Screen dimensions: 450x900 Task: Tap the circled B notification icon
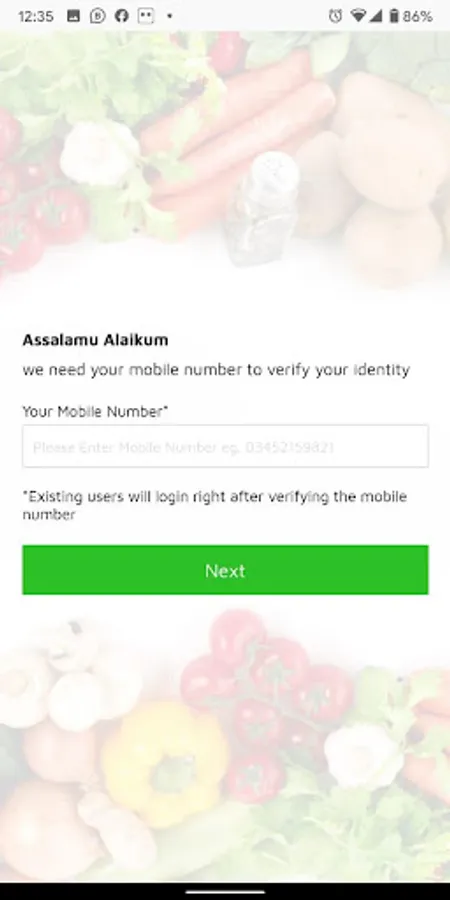(x=98, y=15)
